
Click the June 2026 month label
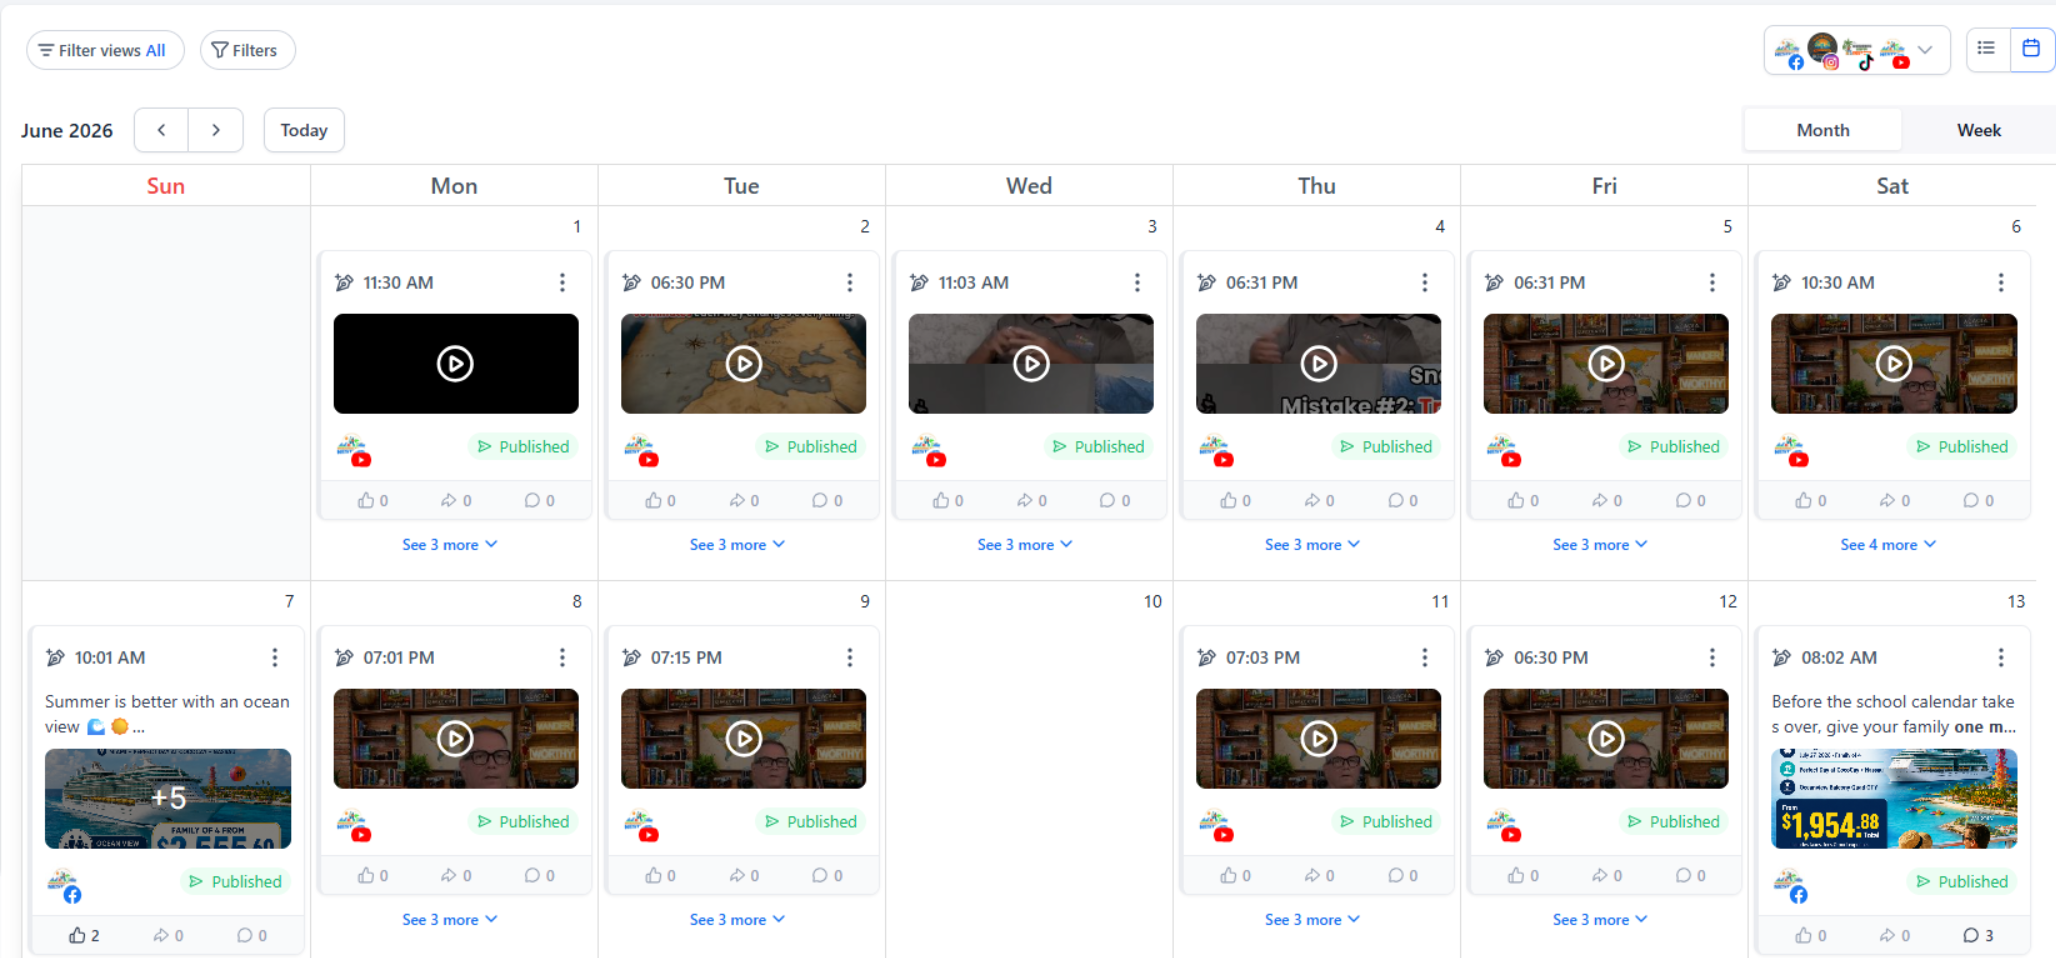[67, 131]
